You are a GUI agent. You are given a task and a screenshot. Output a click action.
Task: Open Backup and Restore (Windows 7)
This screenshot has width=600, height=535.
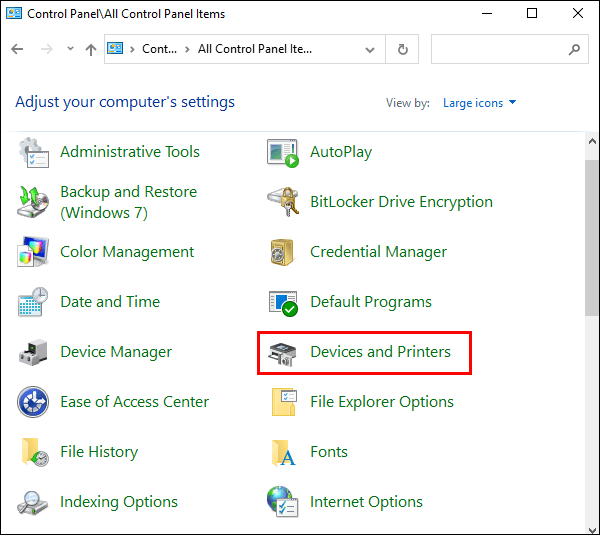point(129,202)
